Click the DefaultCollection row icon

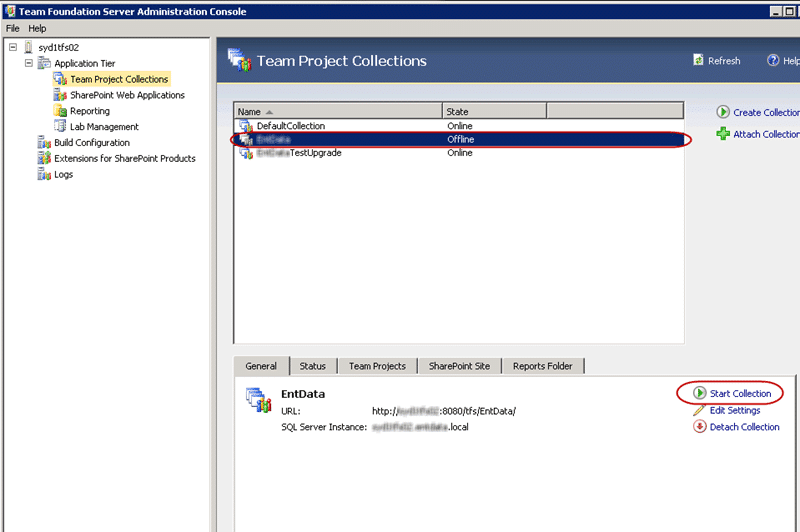[x=246, y=125]
